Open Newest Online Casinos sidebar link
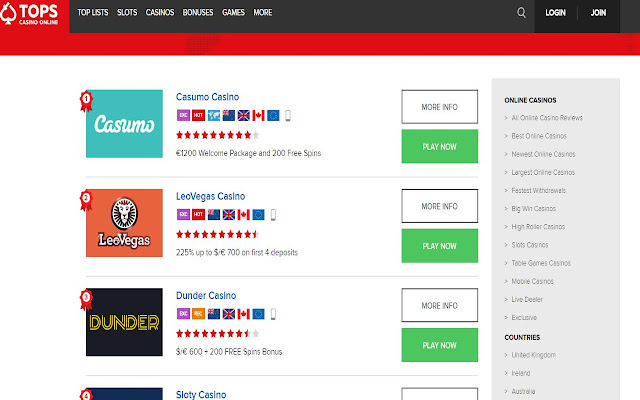This screenshot has height=400, width=640. 543,154
